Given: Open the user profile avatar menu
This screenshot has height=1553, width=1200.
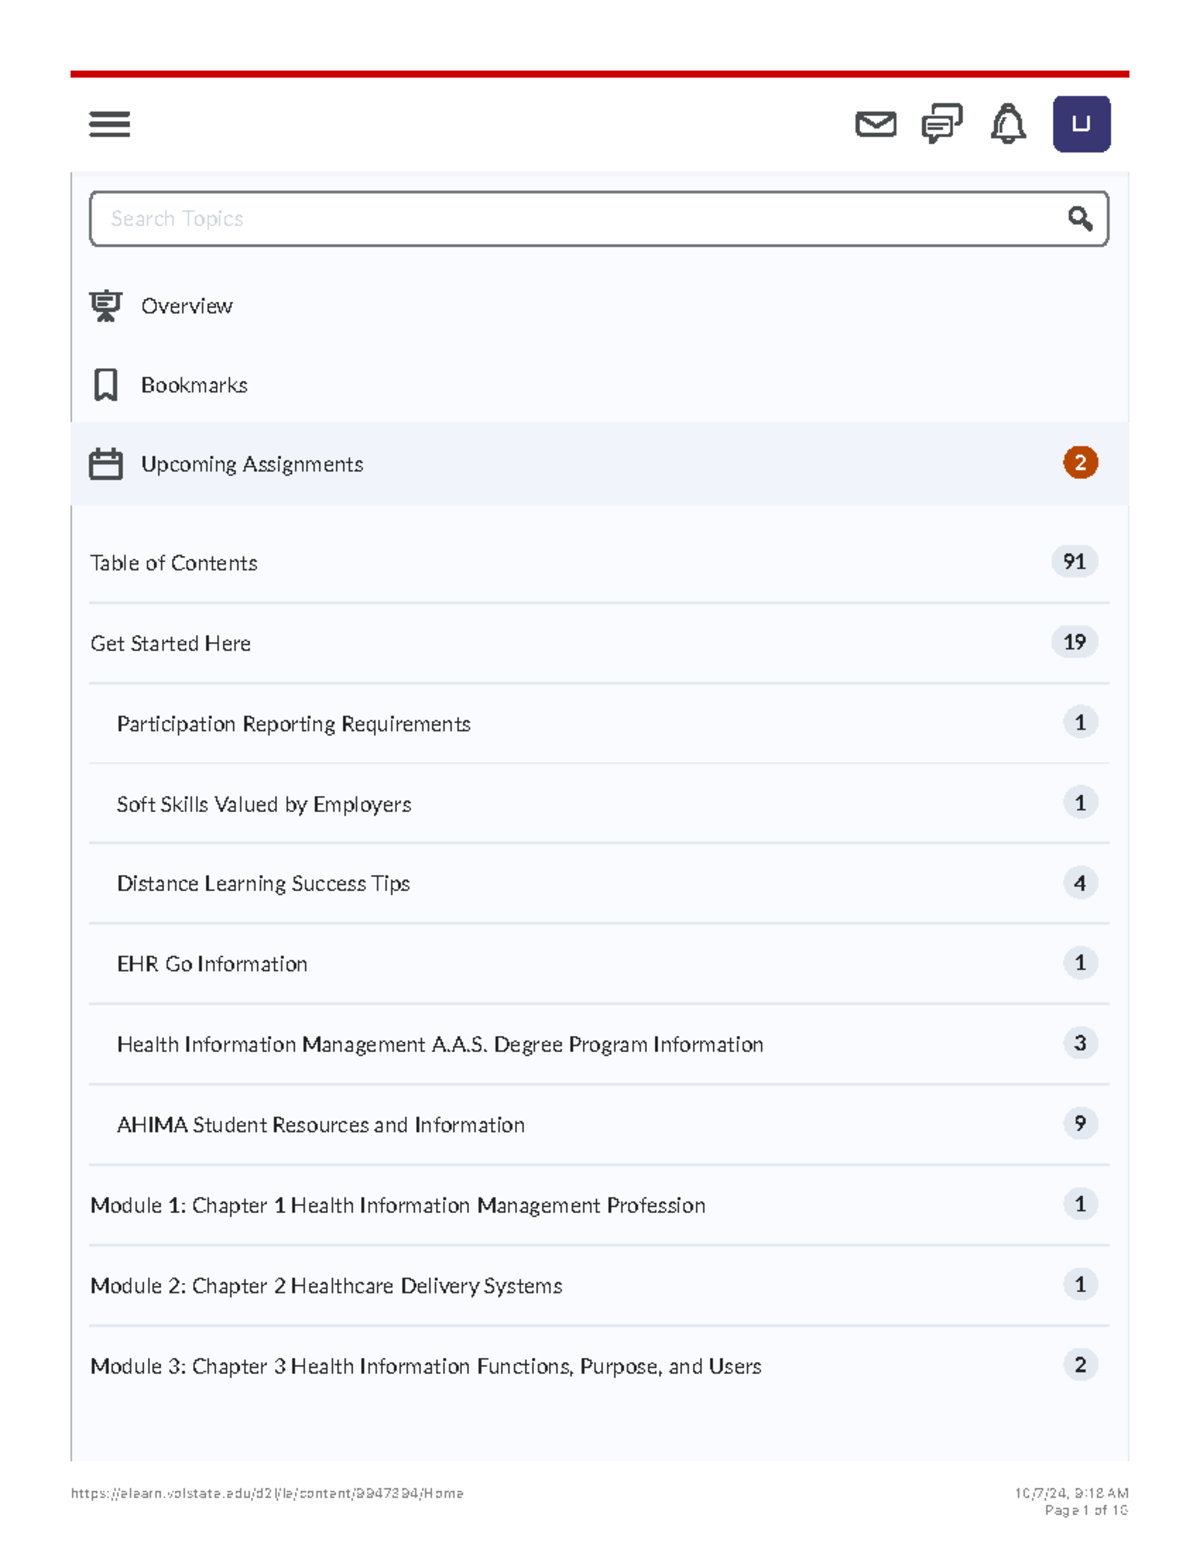Looking at the screenshot, I should click(1081, 124).
